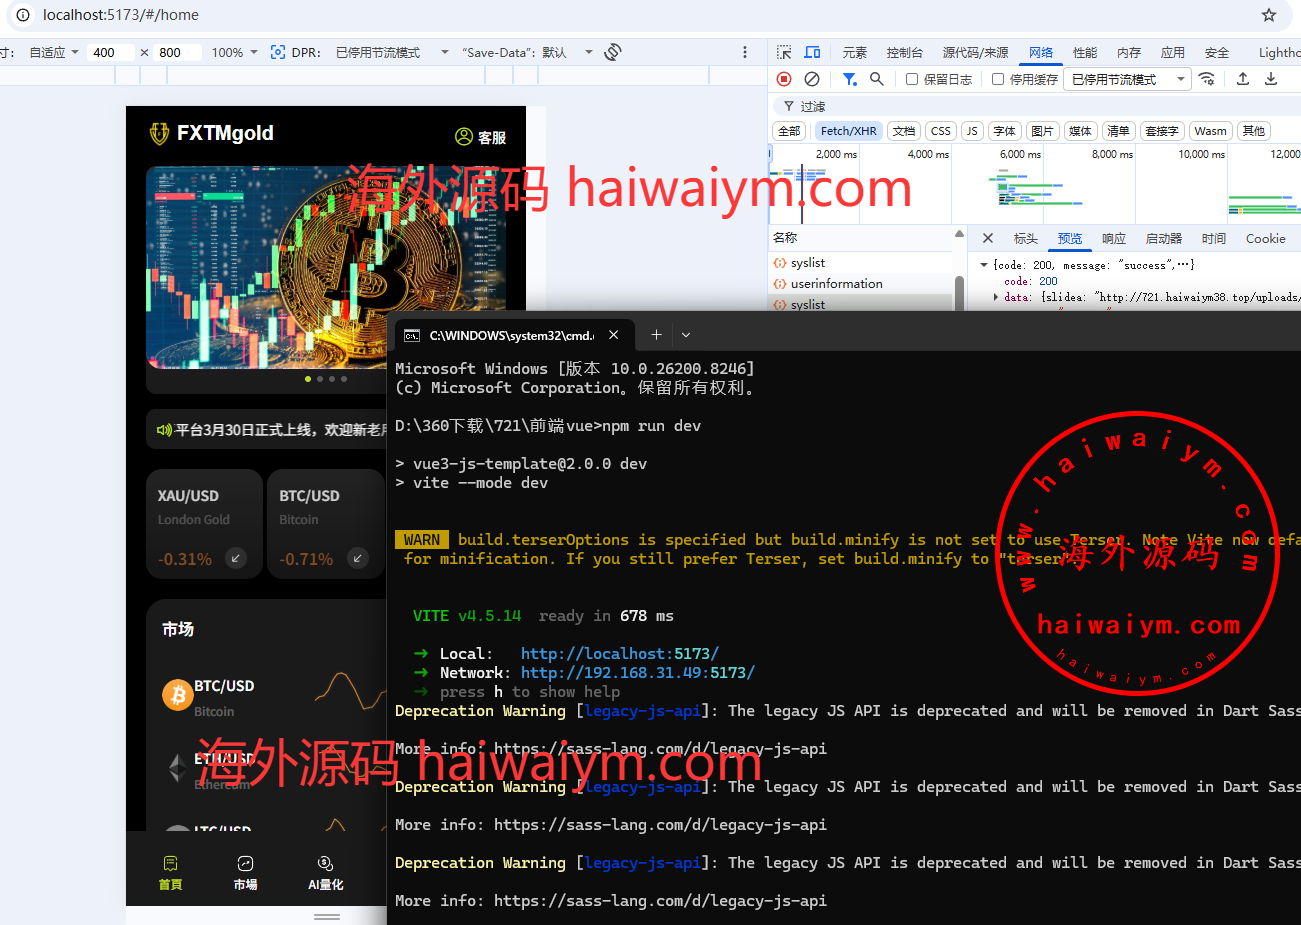Click the banner carousel pagination dots
1301x925 pixels.
326,379
